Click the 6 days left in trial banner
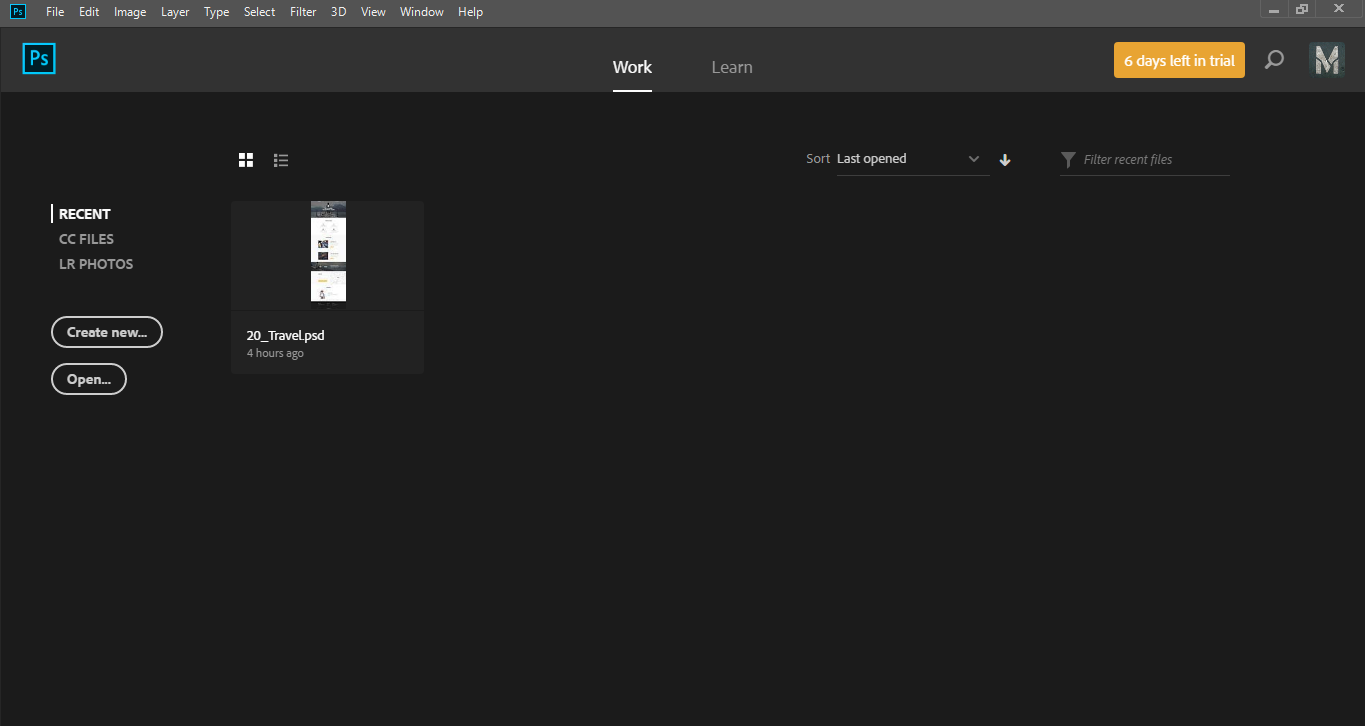Image resolution: width=1365 pixels, height=726 pixels. click(x=1179, y=60)
